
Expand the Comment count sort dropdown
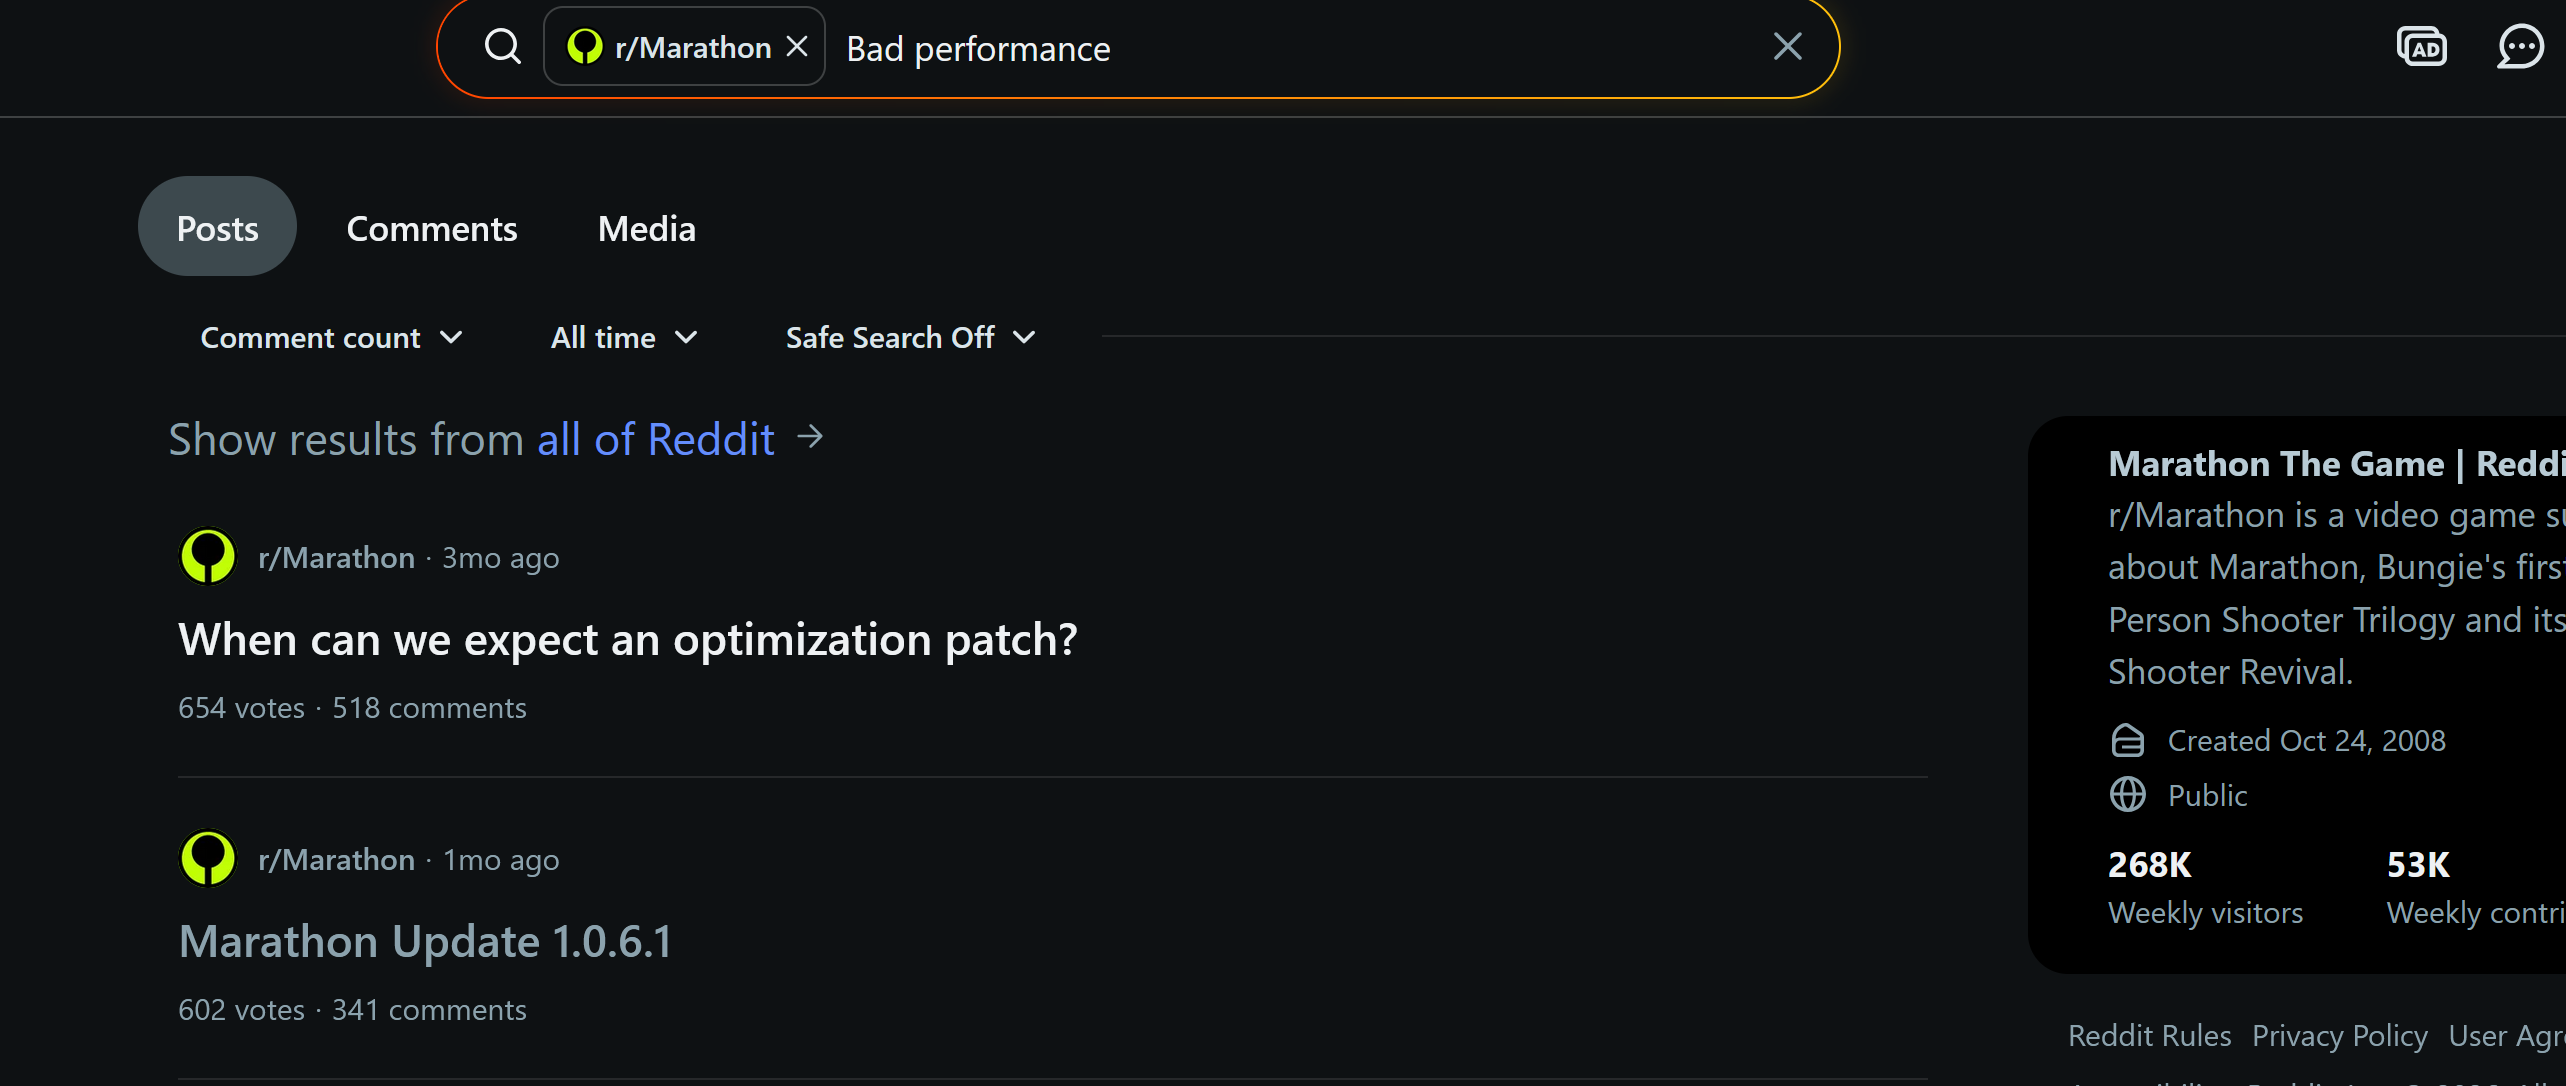(332, 338)
